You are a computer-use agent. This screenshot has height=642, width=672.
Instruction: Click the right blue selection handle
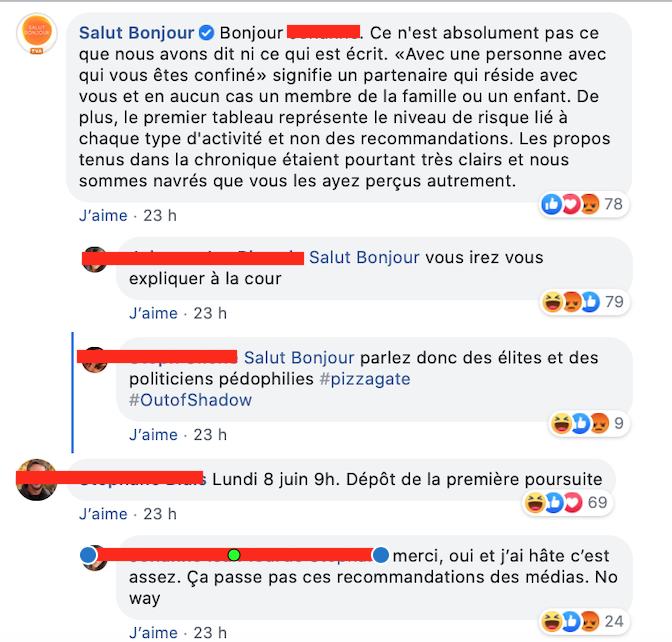381,555
